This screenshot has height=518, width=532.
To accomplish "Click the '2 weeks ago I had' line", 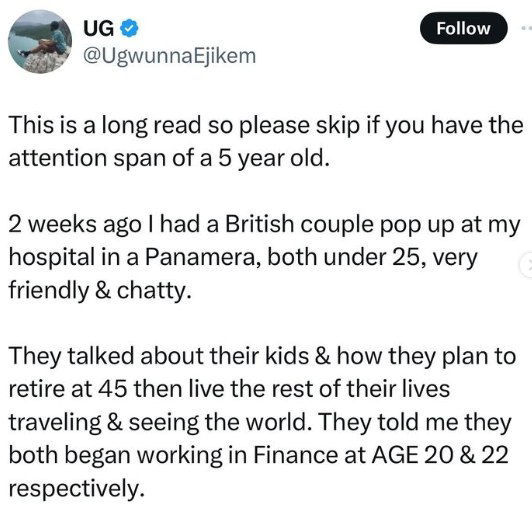I will click(264, 225).
